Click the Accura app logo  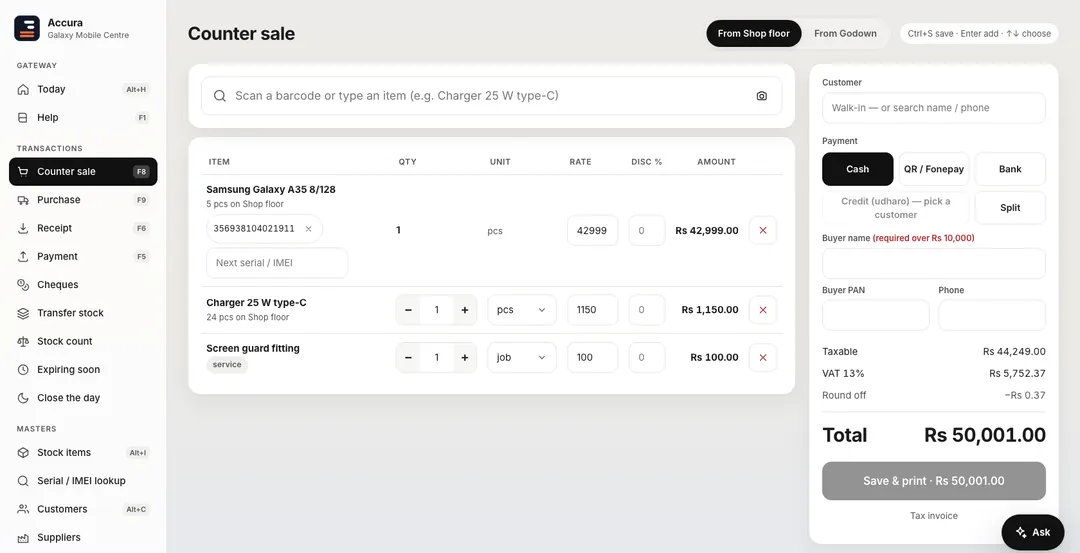point(27,28)
